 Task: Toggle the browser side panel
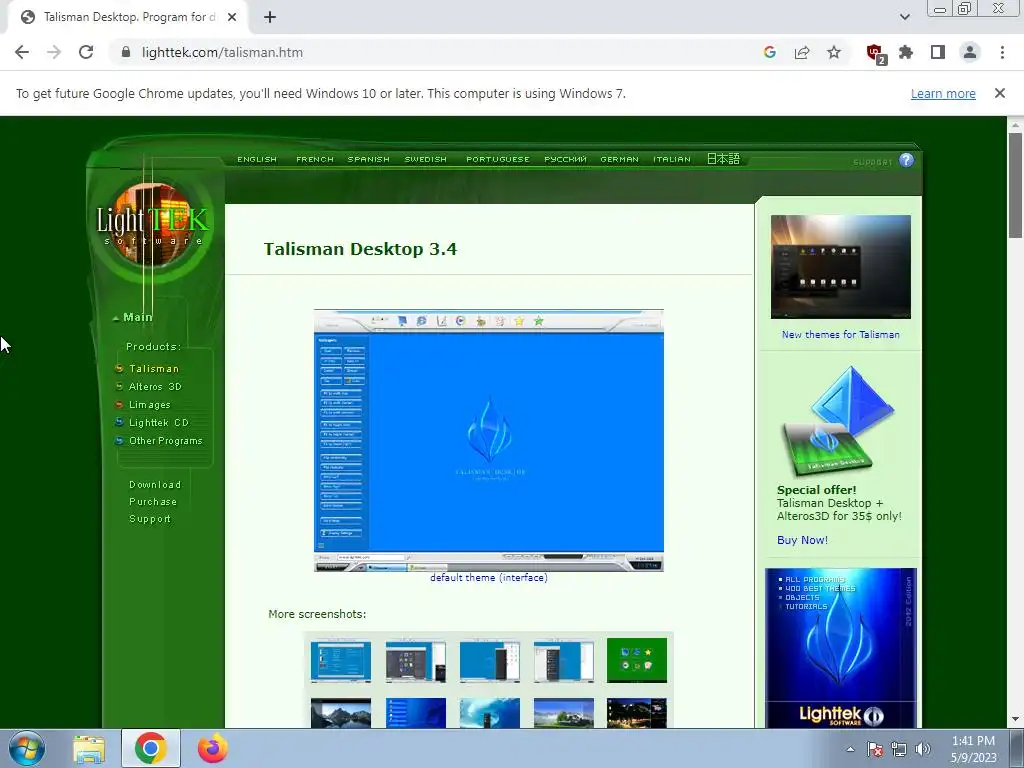(x=938, y=52)
